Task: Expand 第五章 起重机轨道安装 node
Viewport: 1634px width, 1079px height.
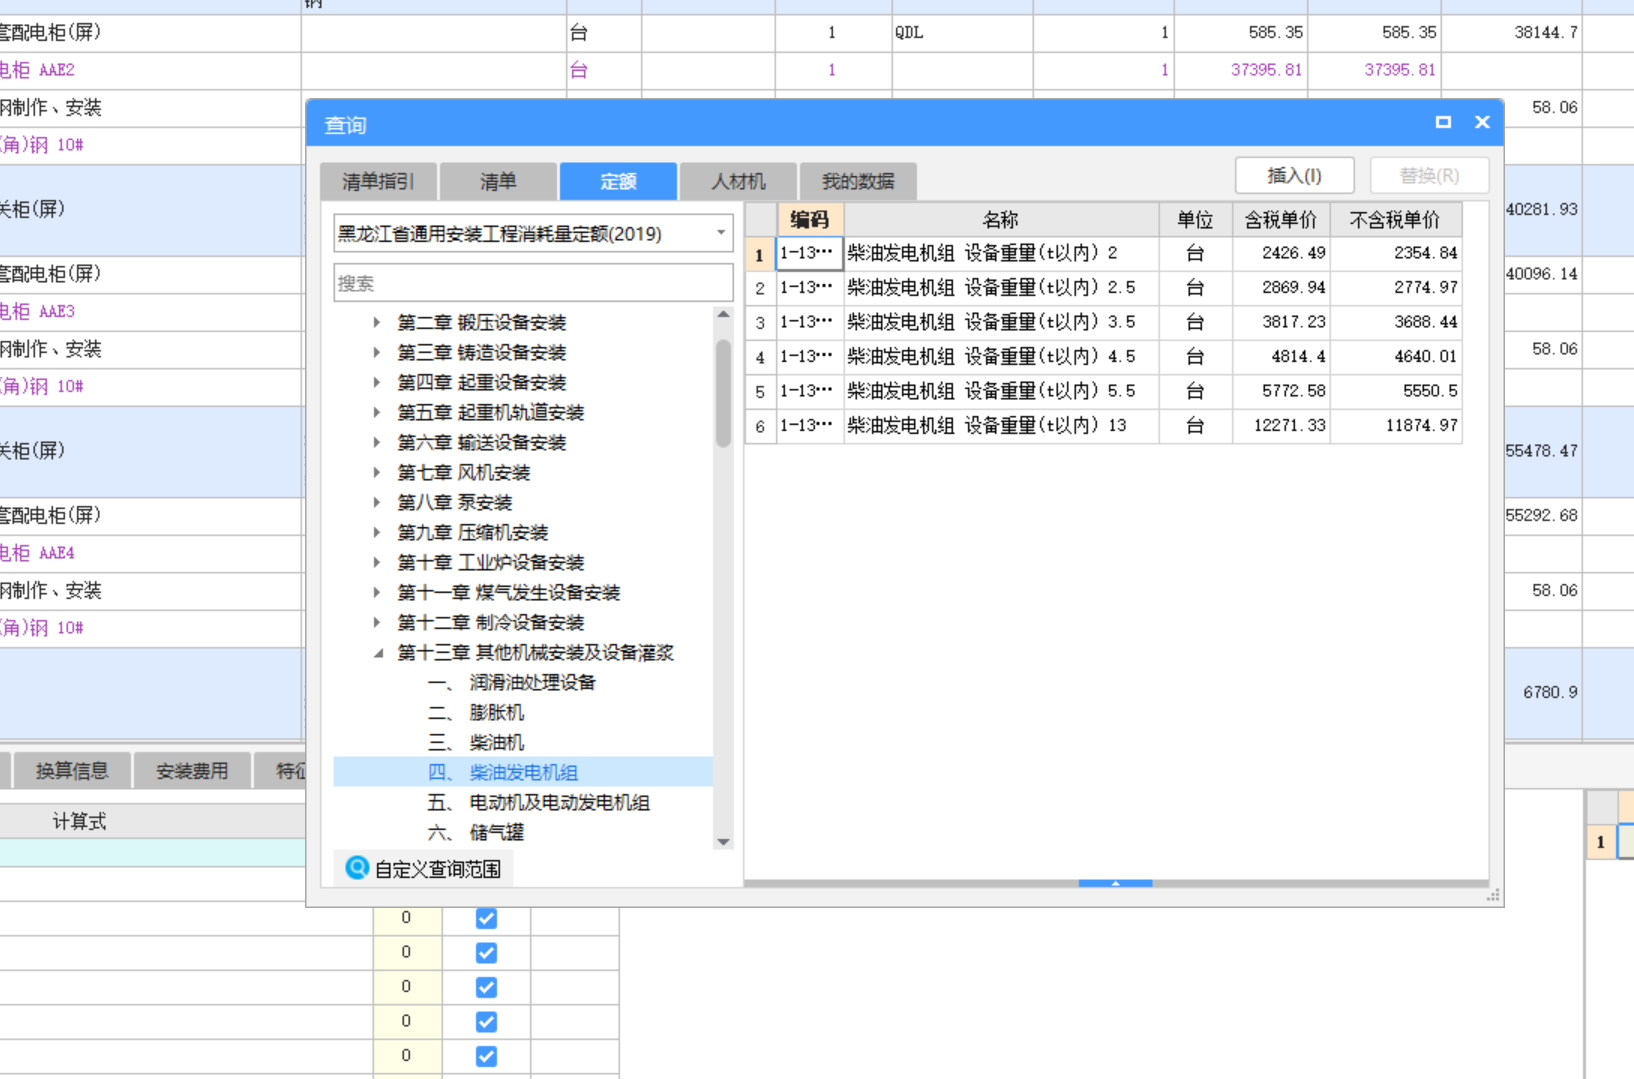Action: (x=377, y=412)
